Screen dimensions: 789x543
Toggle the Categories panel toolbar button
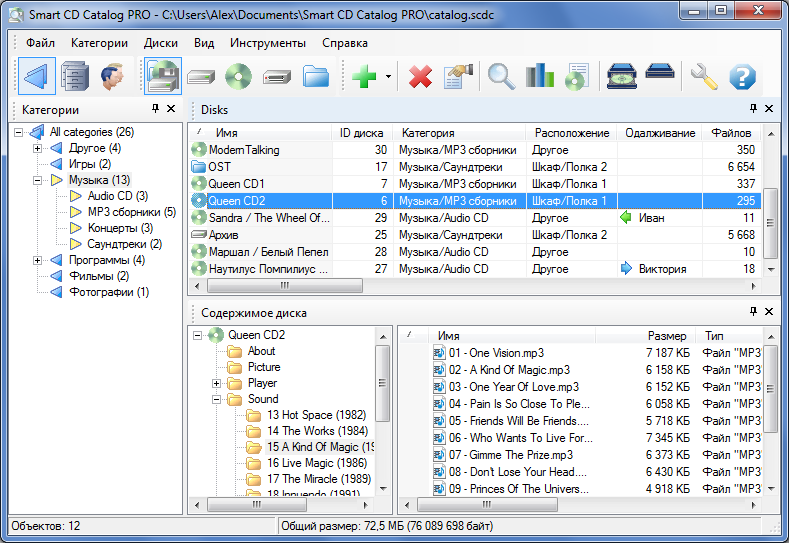37,76
